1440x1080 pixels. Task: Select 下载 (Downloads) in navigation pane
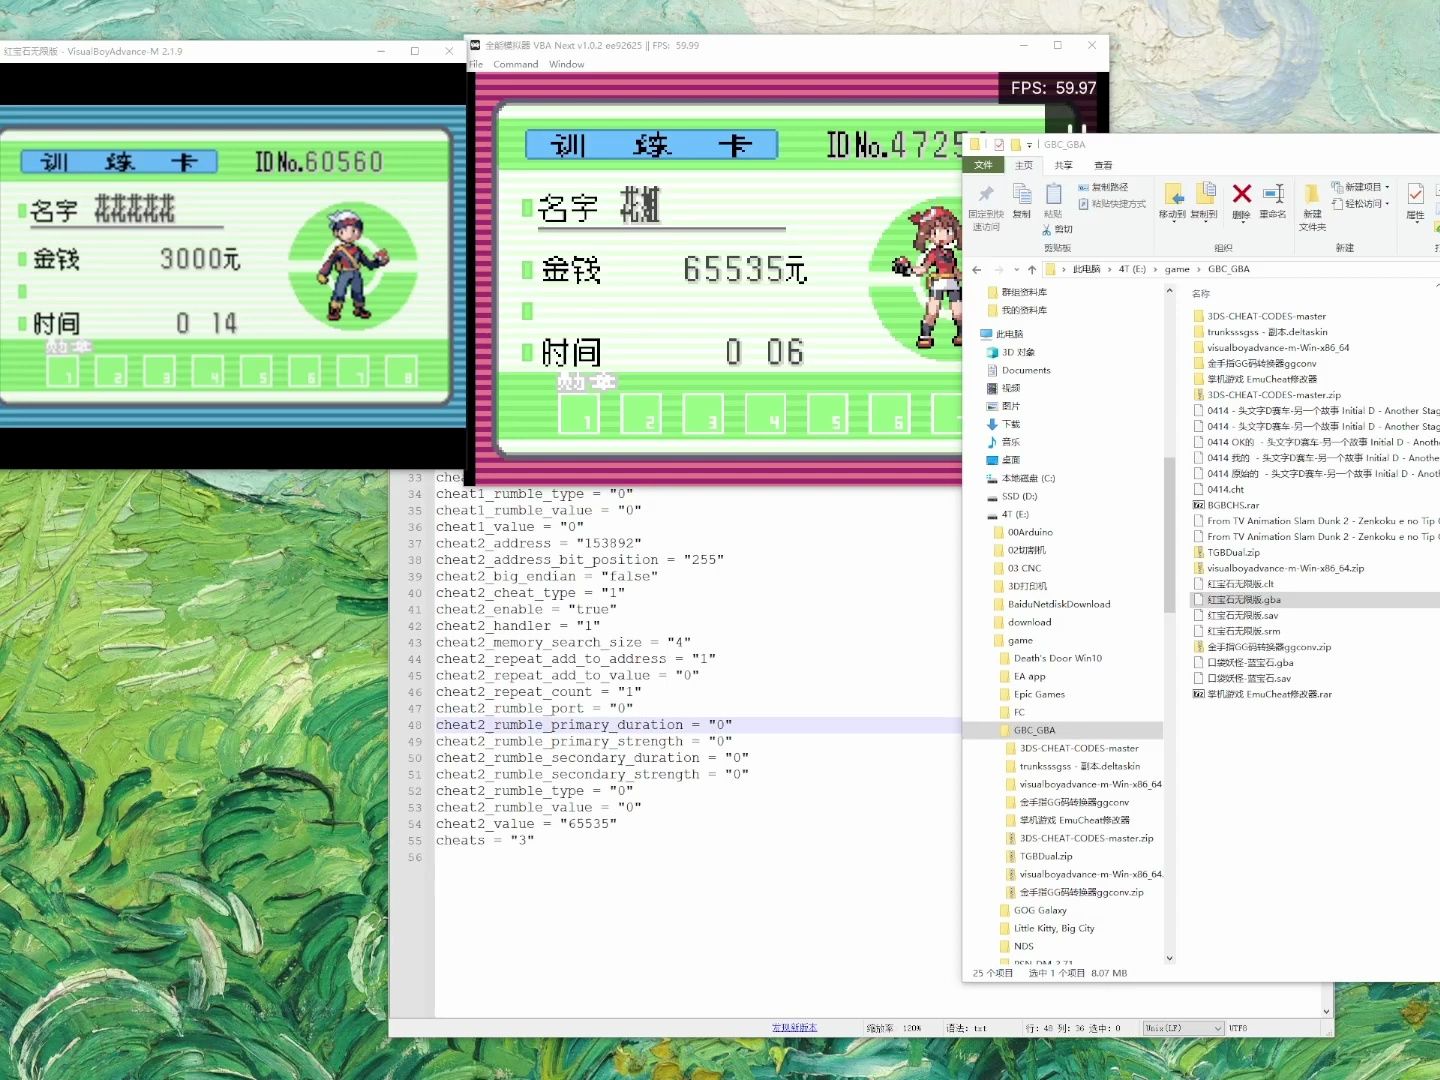(x=1003, y=424)
